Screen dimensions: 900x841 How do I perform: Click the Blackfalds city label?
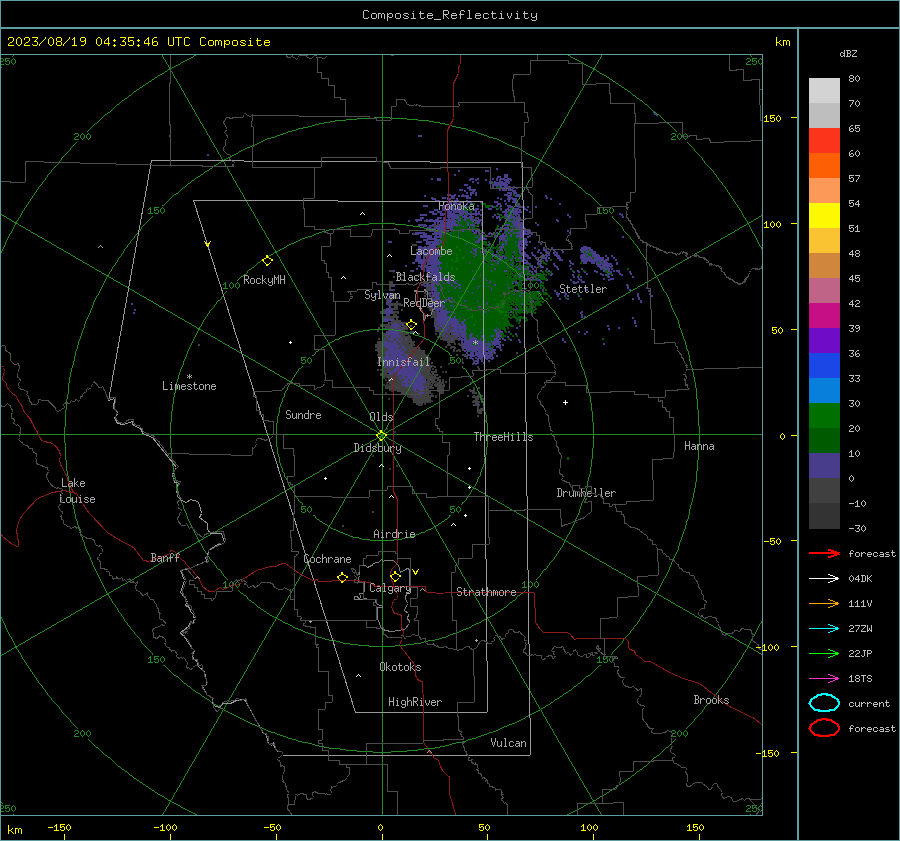(425, 277)
